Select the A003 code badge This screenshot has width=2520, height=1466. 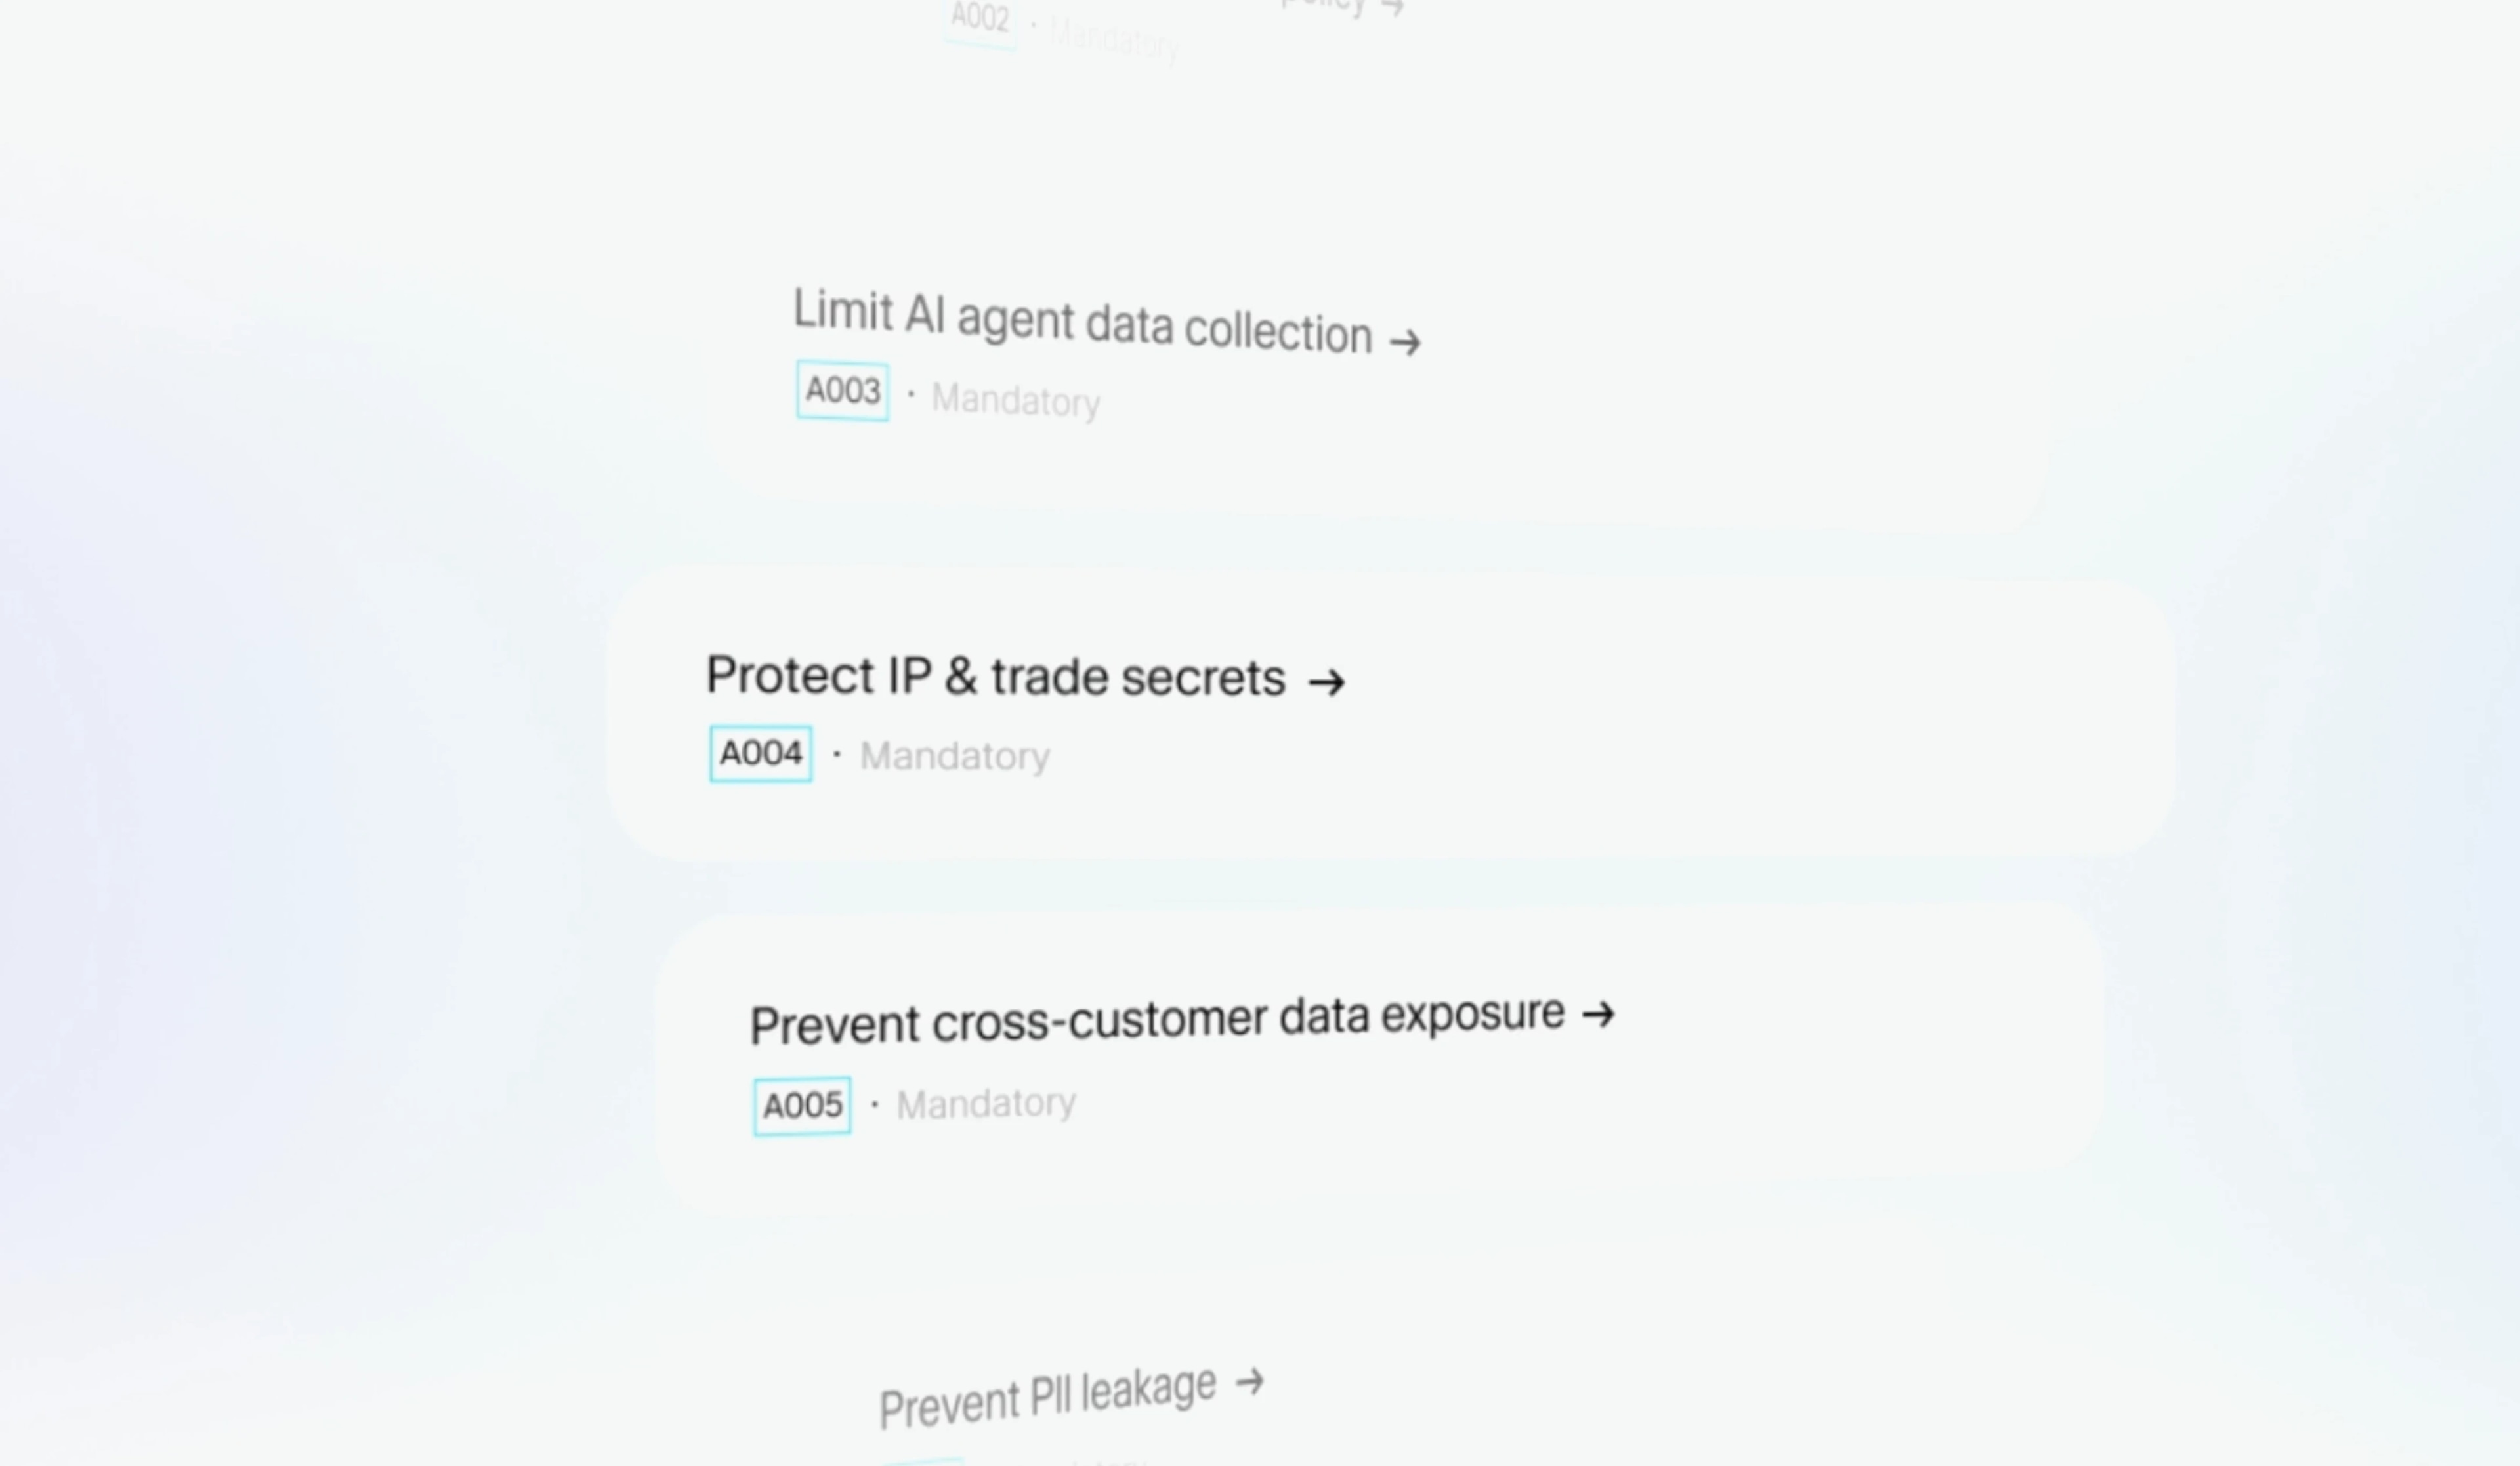coord(842,391)
